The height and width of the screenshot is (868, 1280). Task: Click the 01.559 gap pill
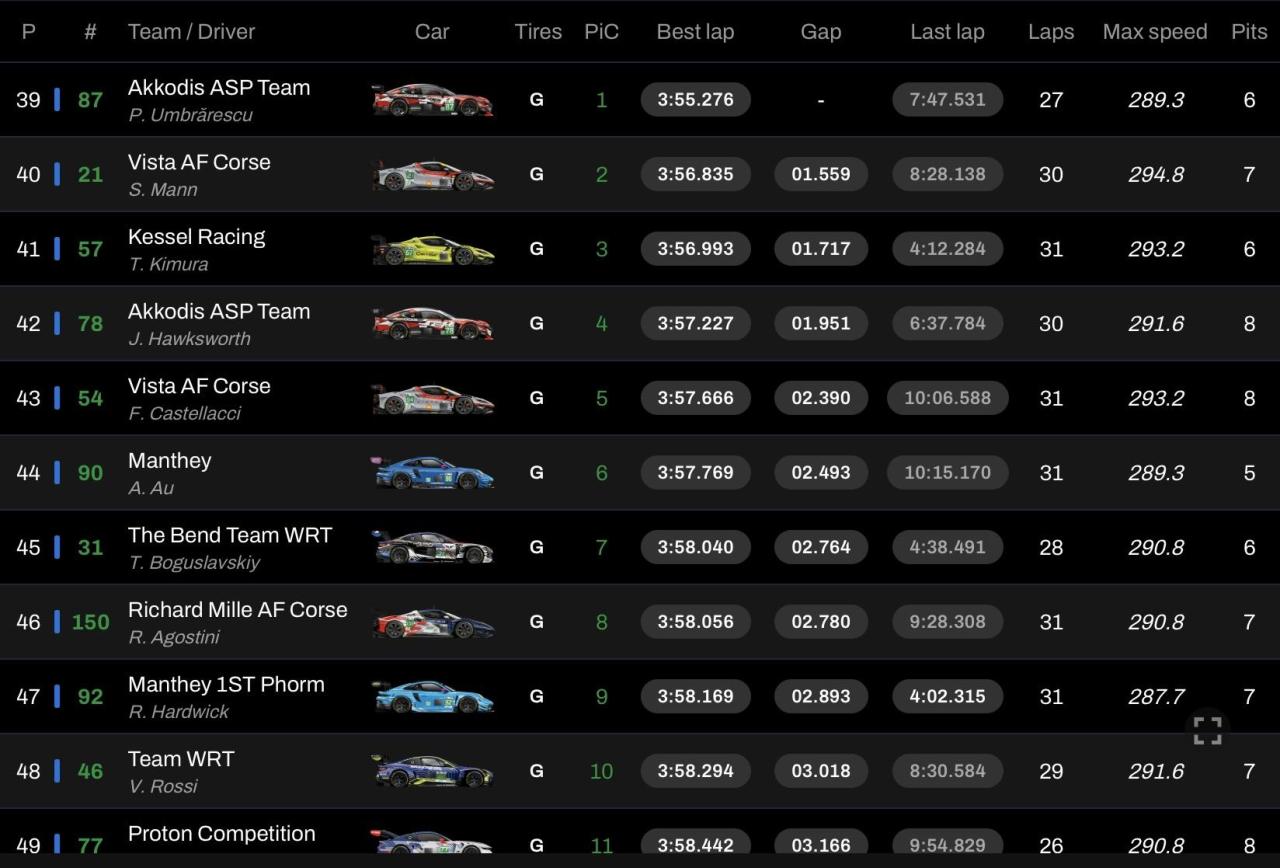[820, 174]
